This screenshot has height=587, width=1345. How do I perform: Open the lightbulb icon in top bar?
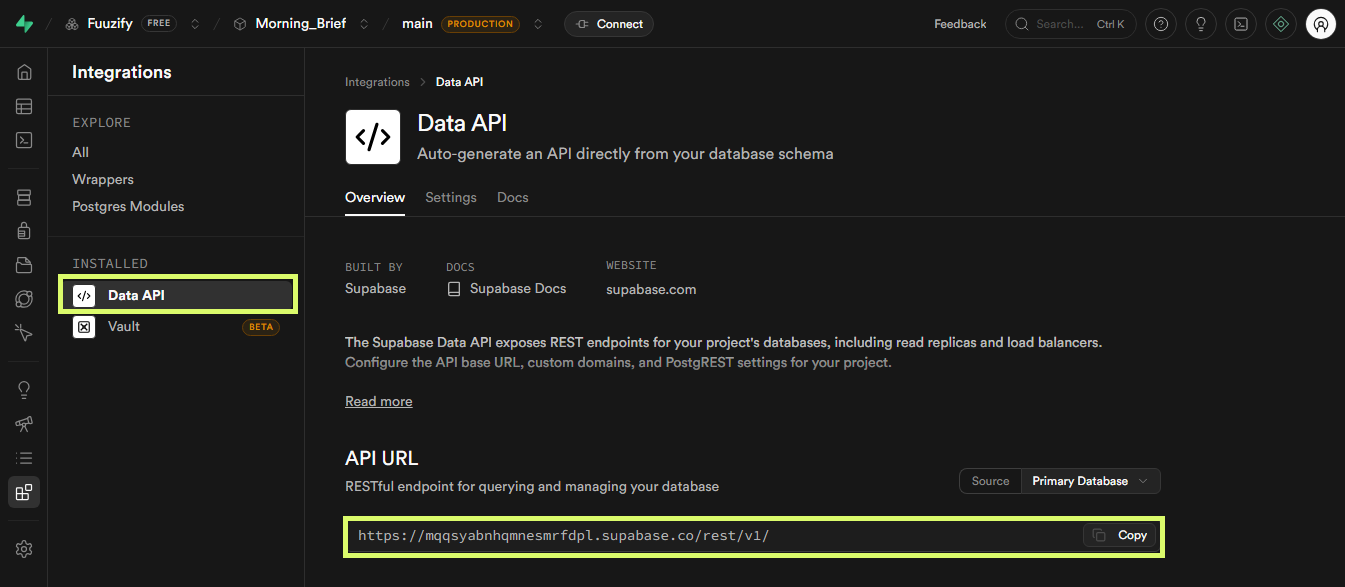click(1201, 24)
